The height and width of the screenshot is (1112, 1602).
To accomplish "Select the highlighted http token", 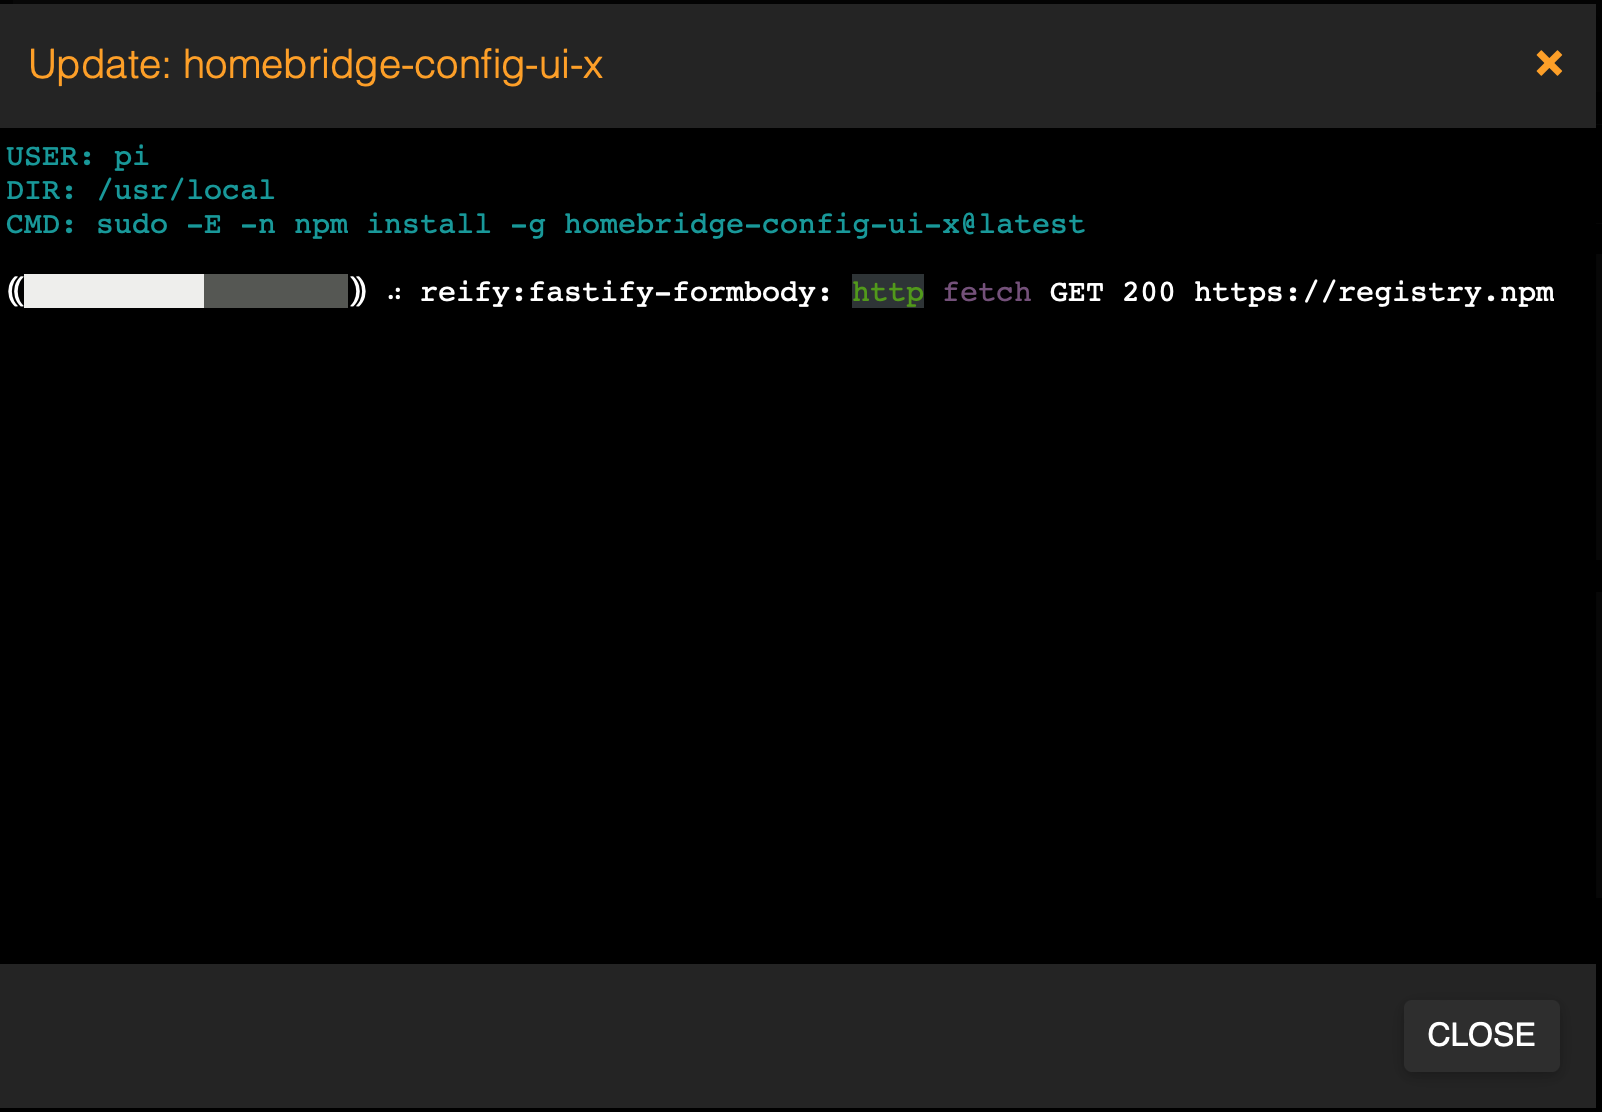I will coord(886,292).
